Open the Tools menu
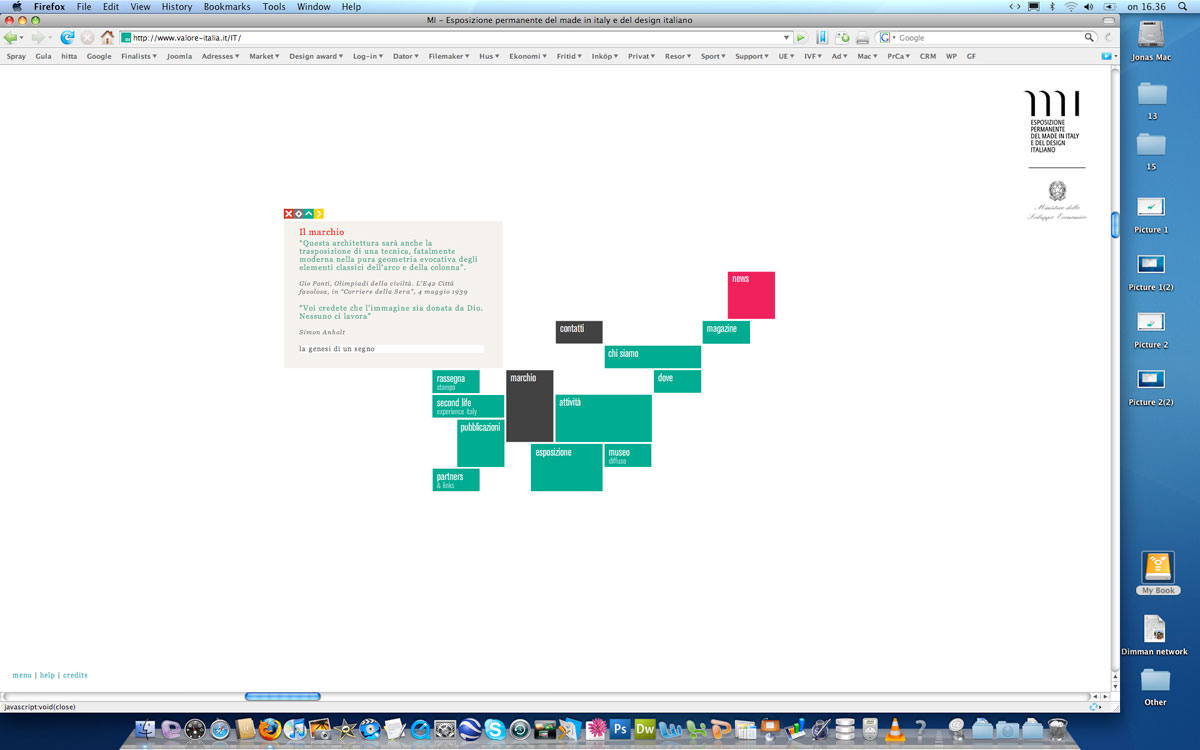The image size is (1200, 750). coord(274,7)
